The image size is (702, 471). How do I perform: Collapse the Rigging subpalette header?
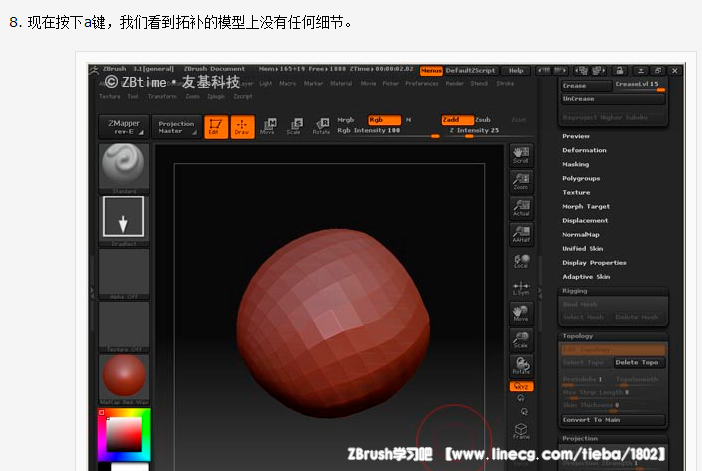coord(612,291)
